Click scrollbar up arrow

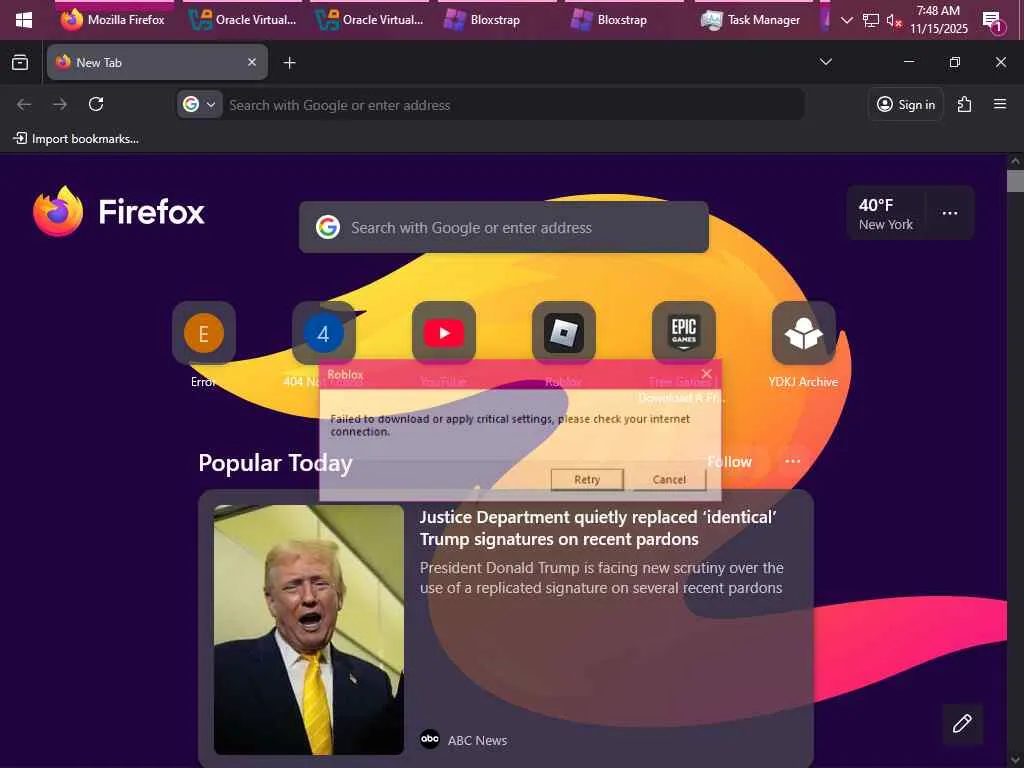coord(1015,161)
